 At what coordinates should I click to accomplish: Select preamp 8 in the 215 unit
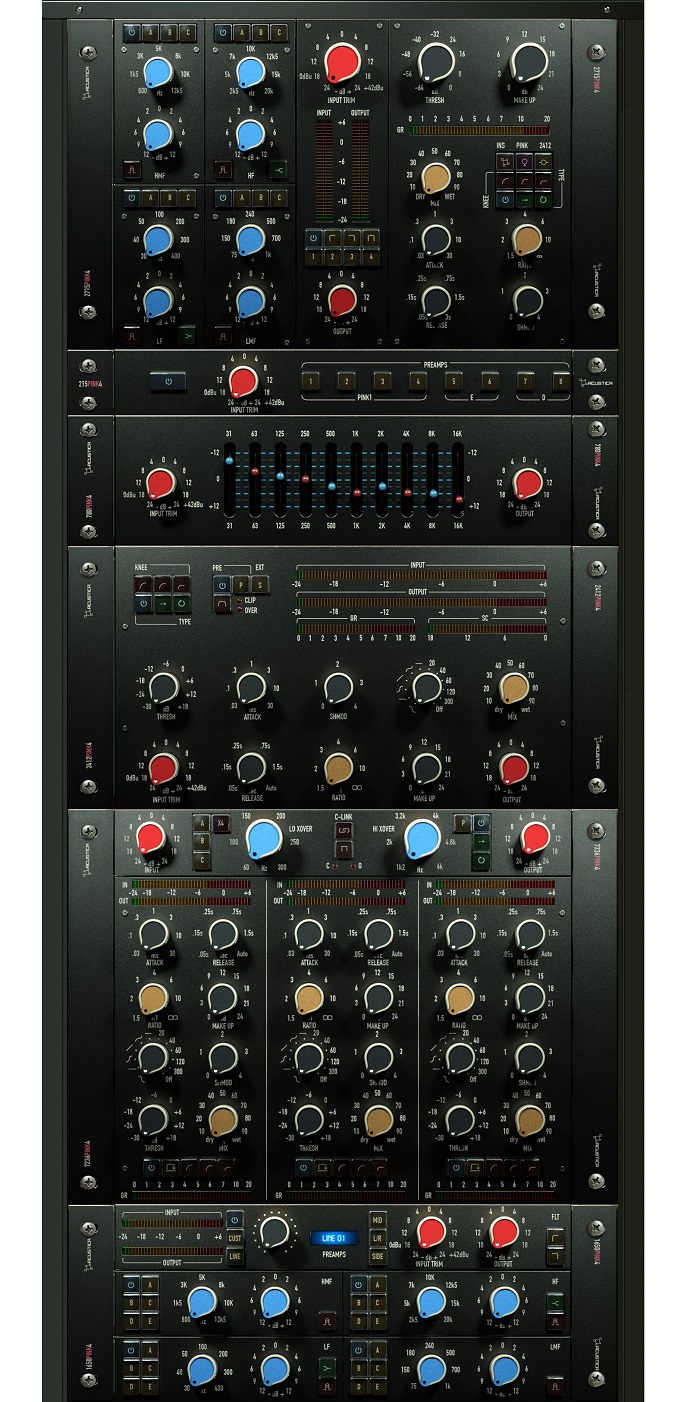click(x=559, y=381)
